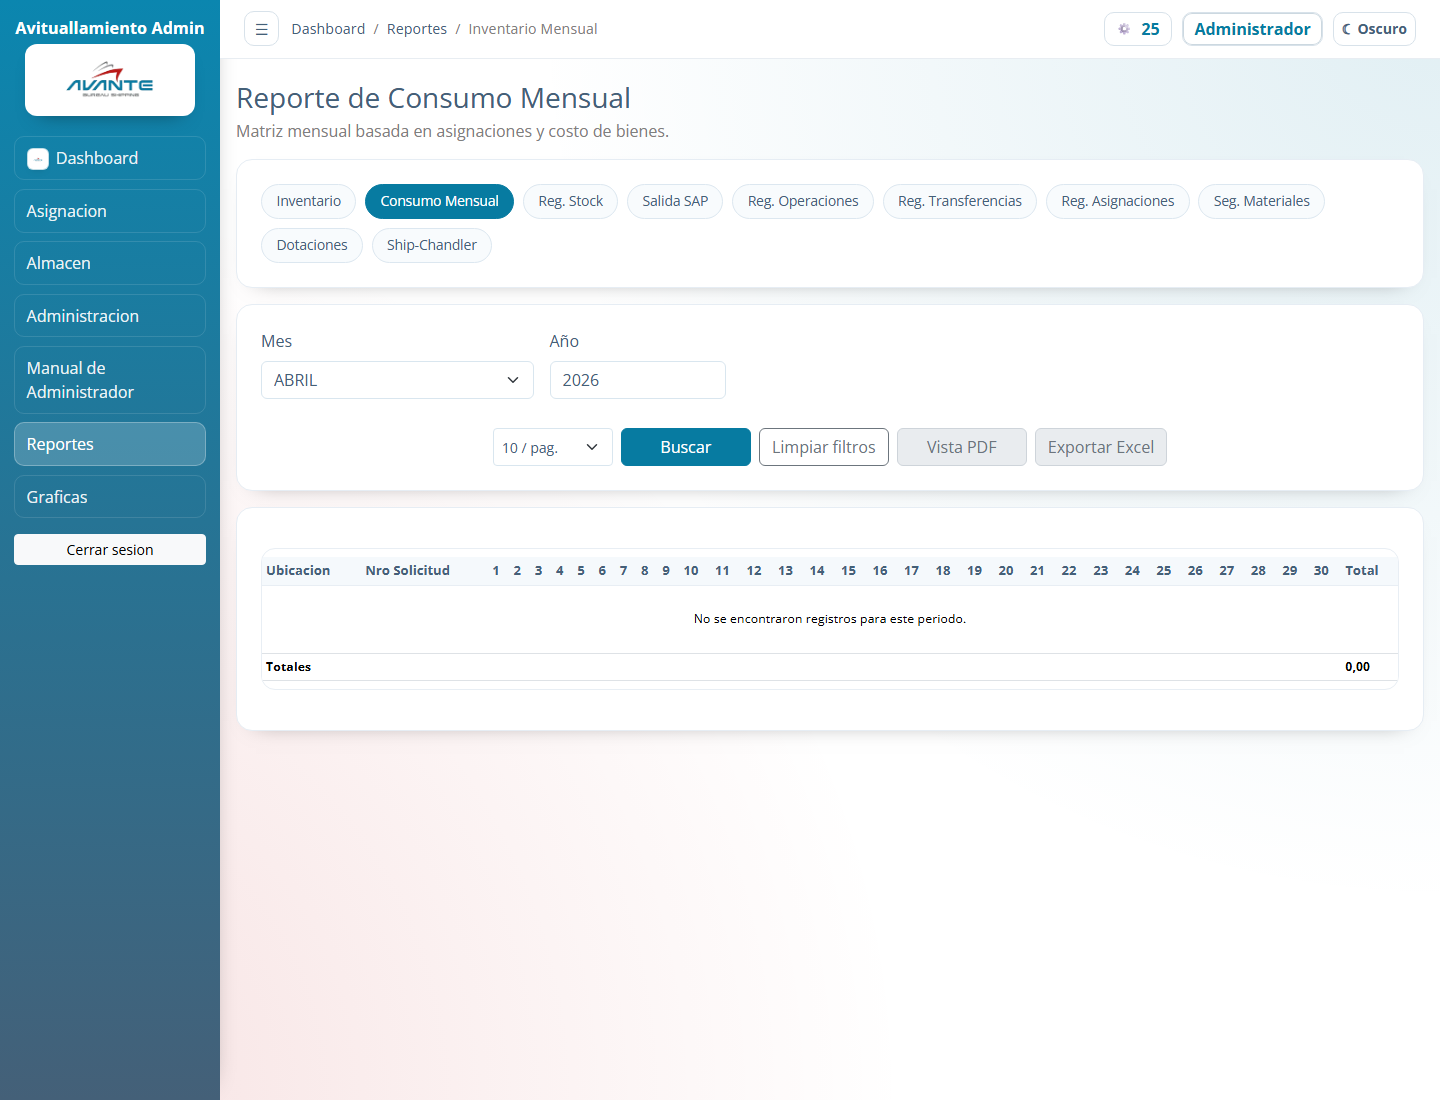1440x1100 pixels.
Task: Open the Salida SAP tab
Action: tap(675, 201)
